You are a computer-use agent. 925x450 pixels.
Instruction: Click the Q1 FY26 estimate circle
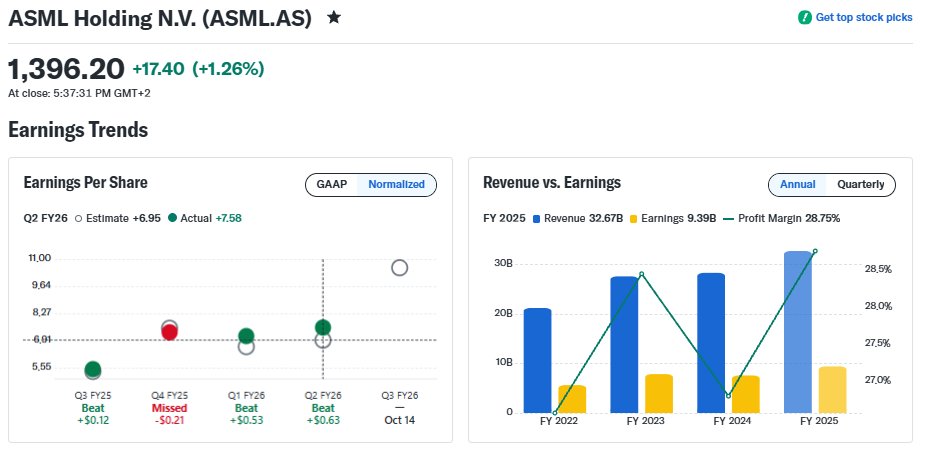click(x=246, y=347)
